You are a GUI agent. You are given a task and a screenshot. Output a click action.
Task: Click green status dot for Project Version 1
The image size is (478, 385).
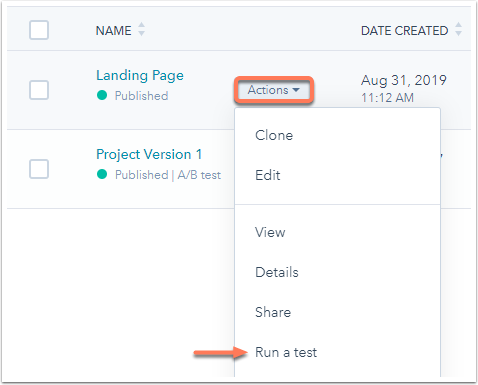coord(102,174)
